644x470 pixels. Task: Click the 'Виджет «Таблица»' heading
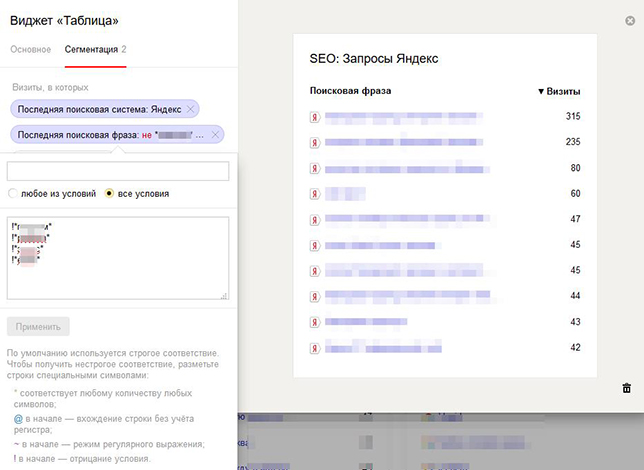[x=64, y=21]
